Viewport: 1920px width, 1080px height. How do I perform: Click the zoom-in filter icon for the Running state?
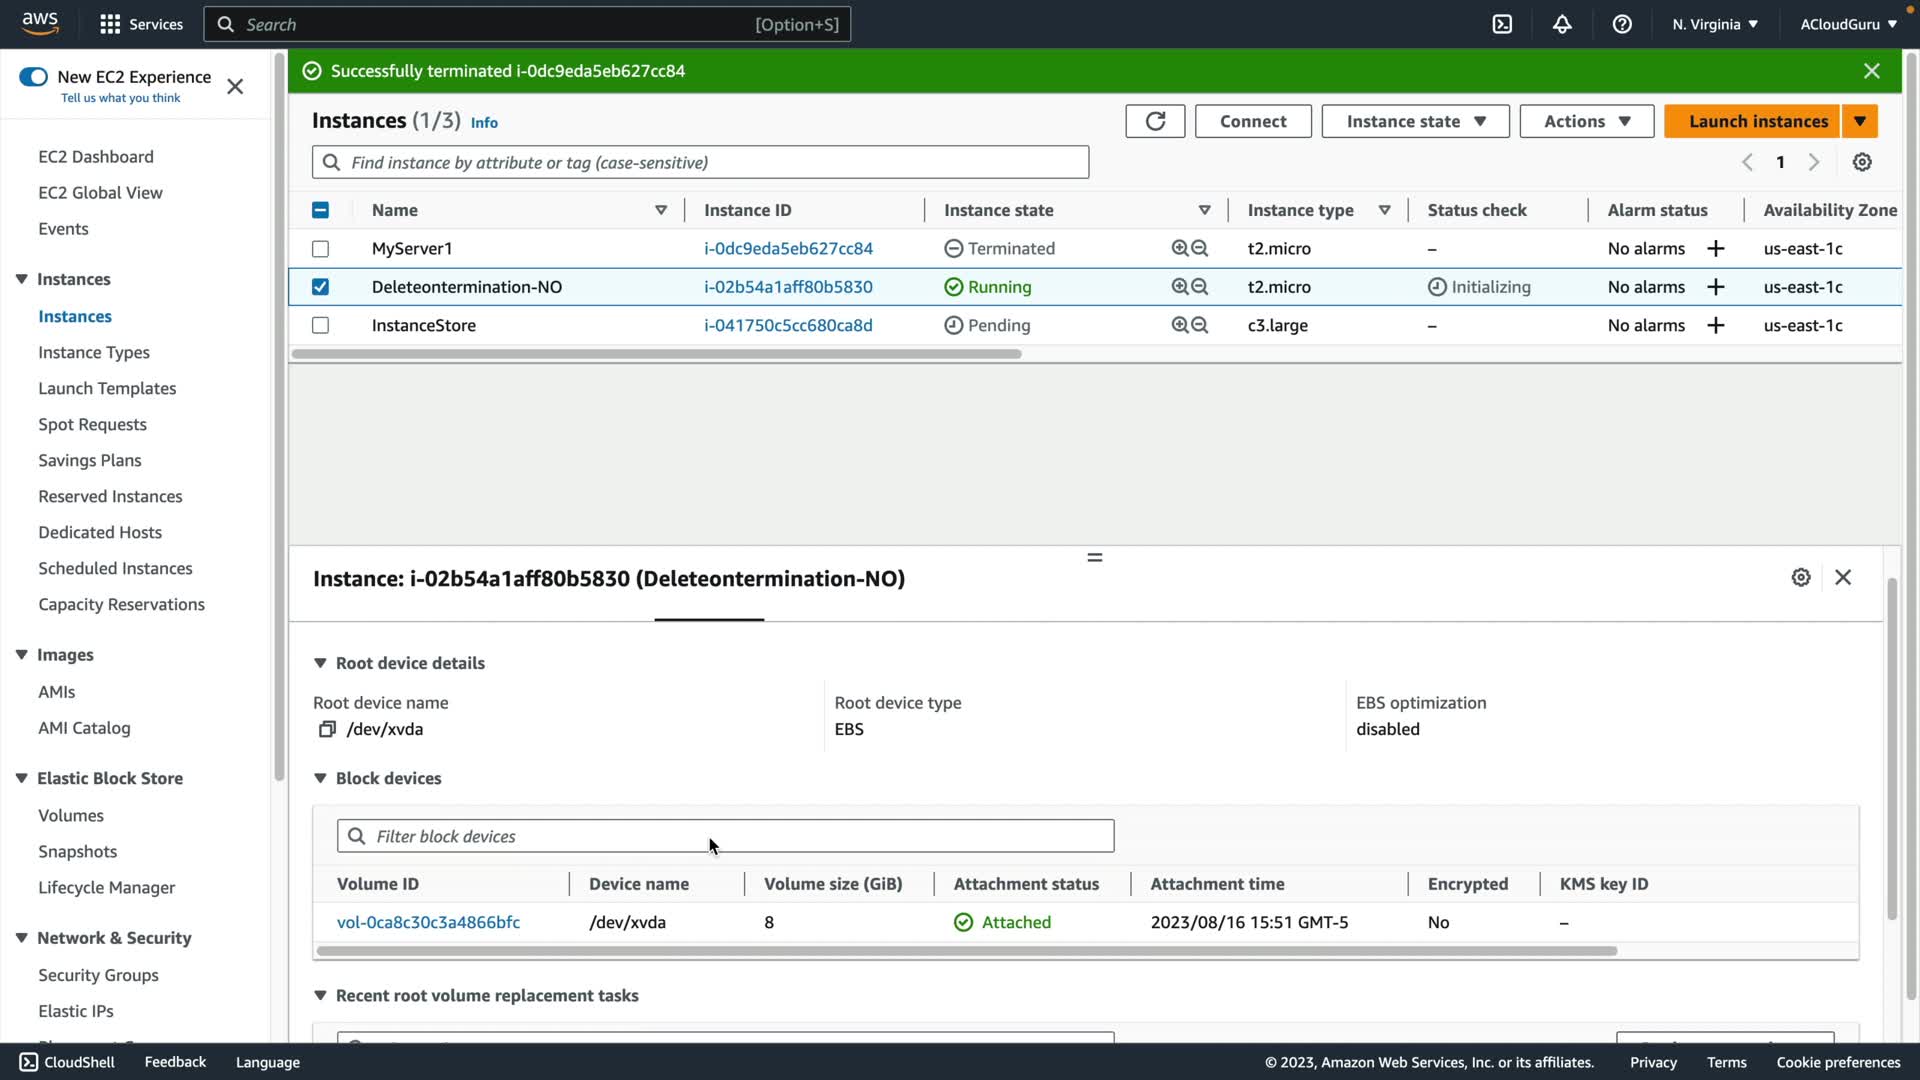1180,287
